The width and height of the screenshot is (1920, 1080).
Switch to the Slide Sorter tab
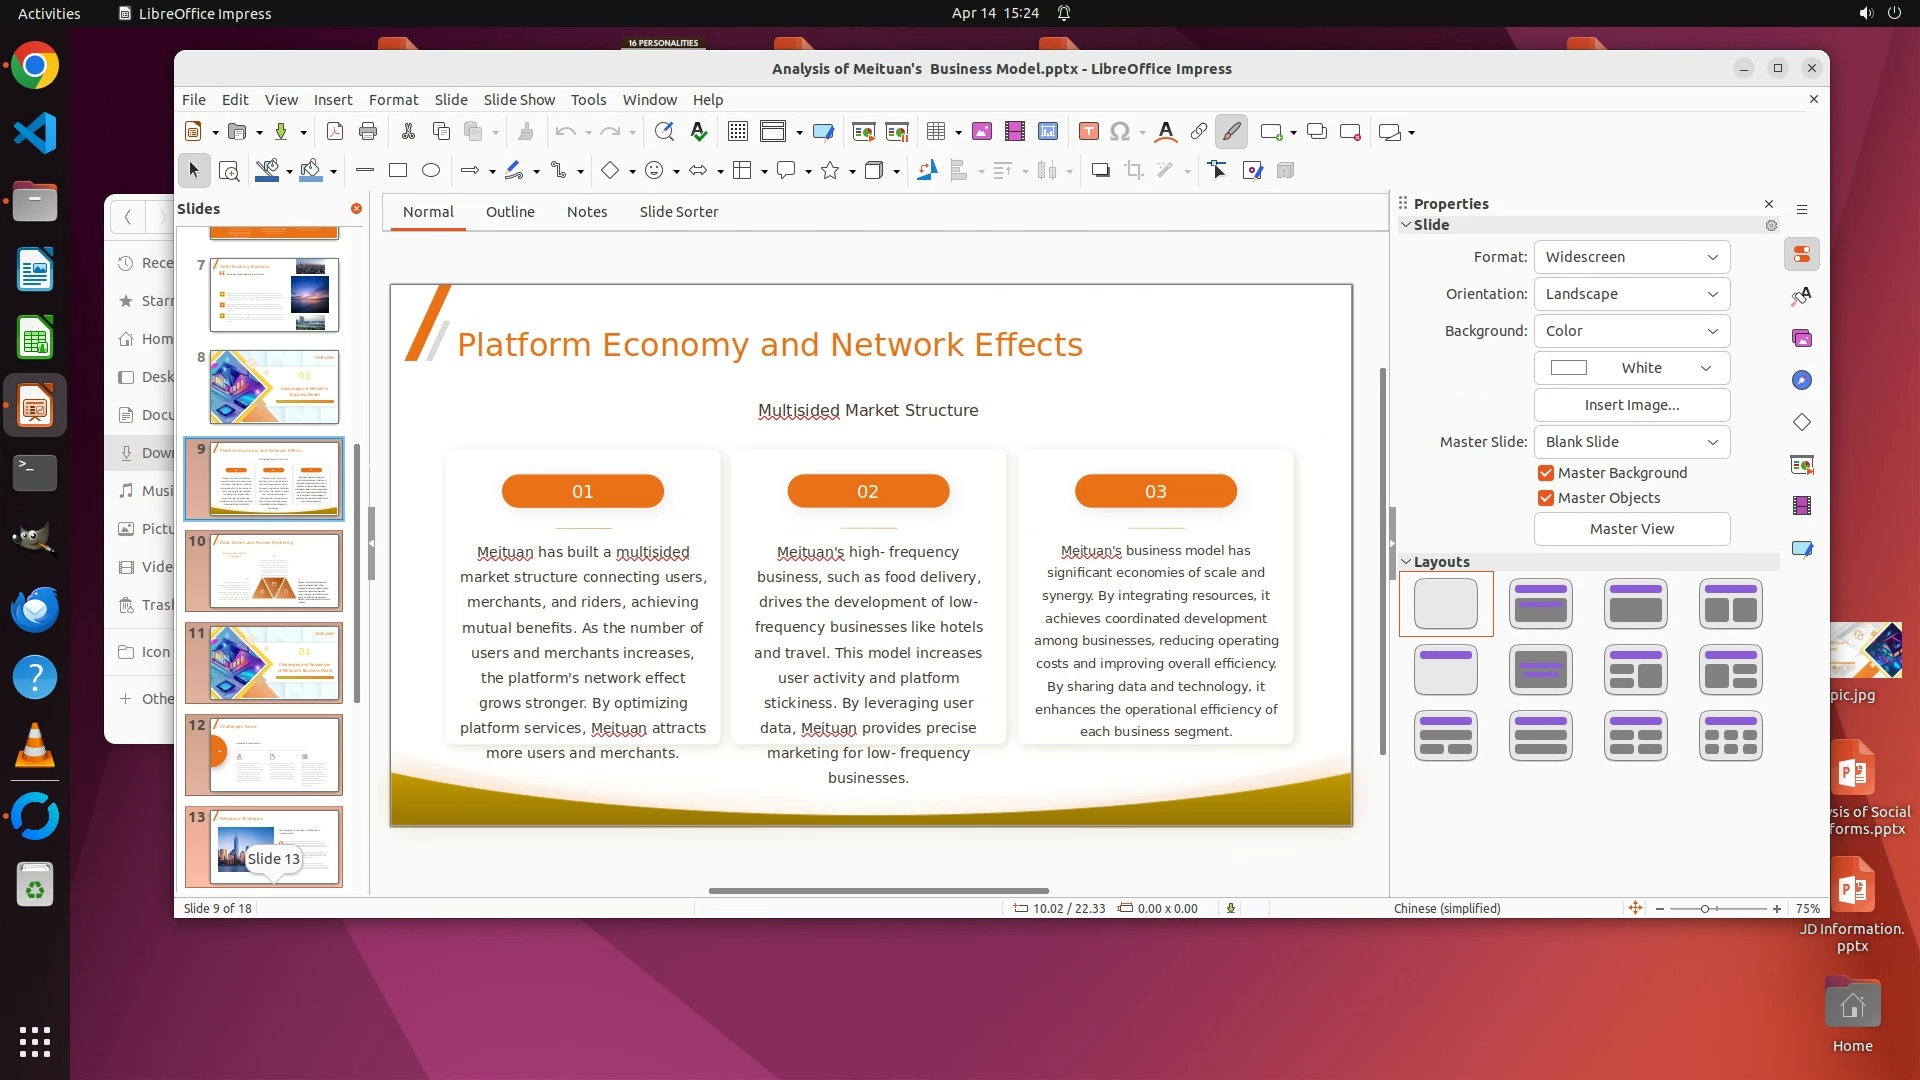click(x=678, y=212)
